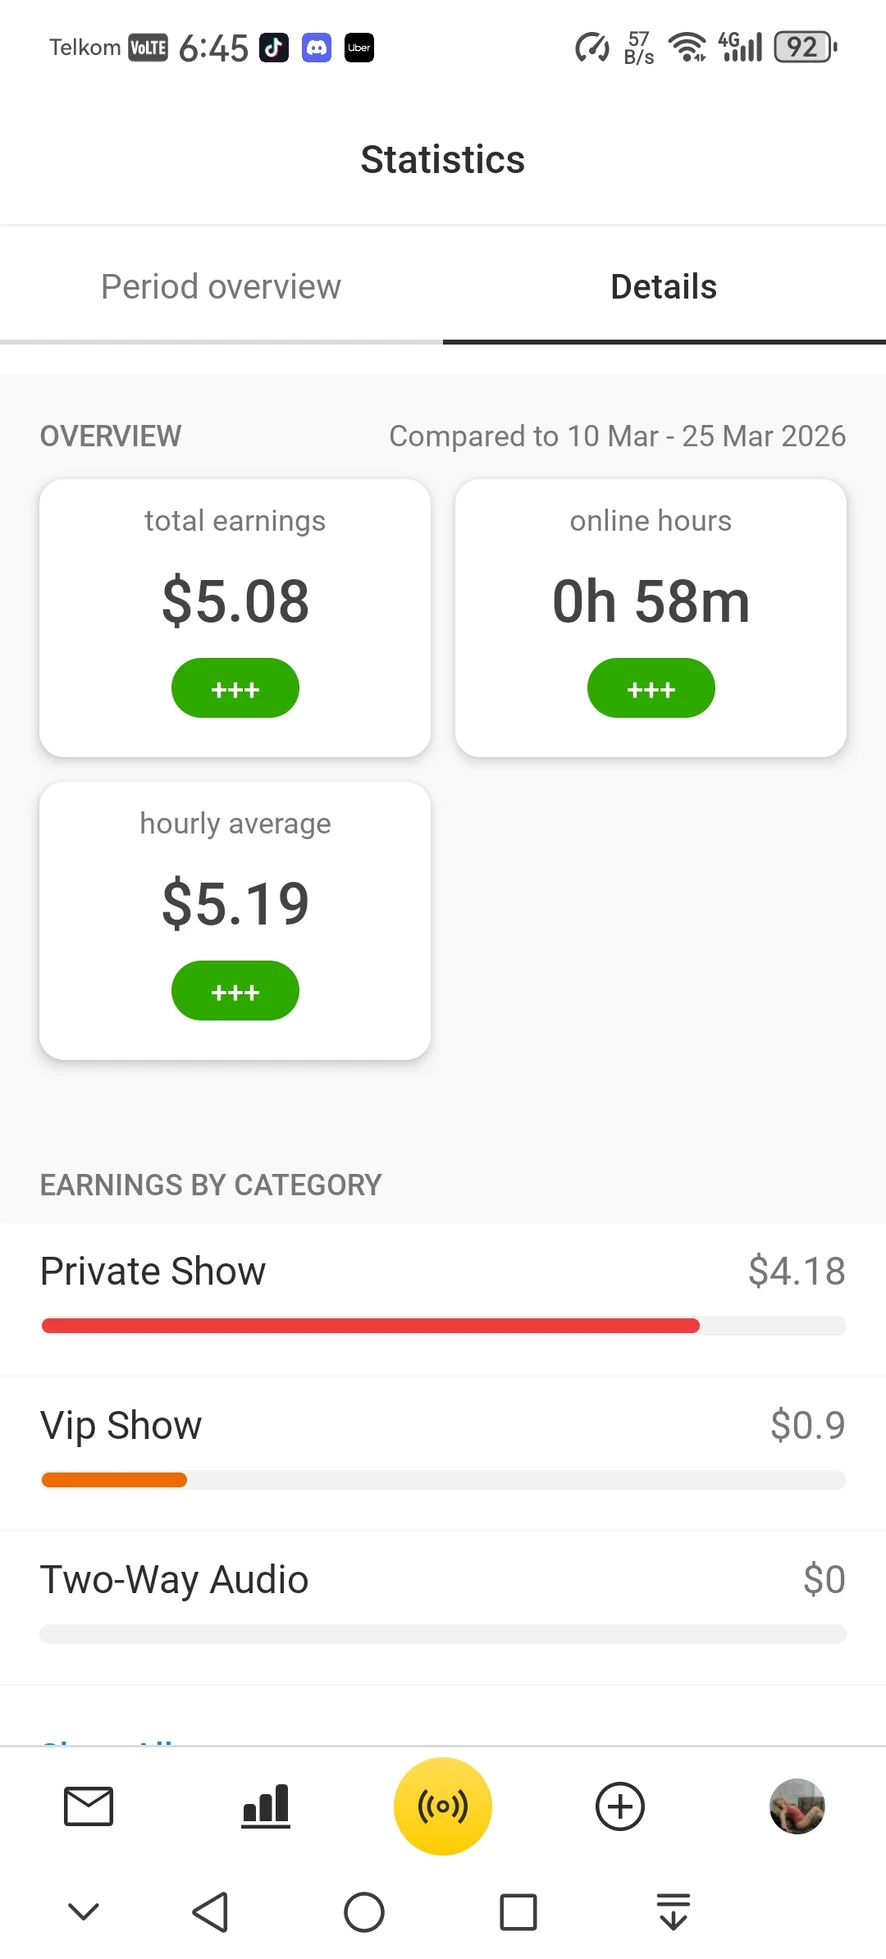This screenshot has width=886, height=1959.
Task: Tap the hourly average green +++ badge
Action: (235, 991)
